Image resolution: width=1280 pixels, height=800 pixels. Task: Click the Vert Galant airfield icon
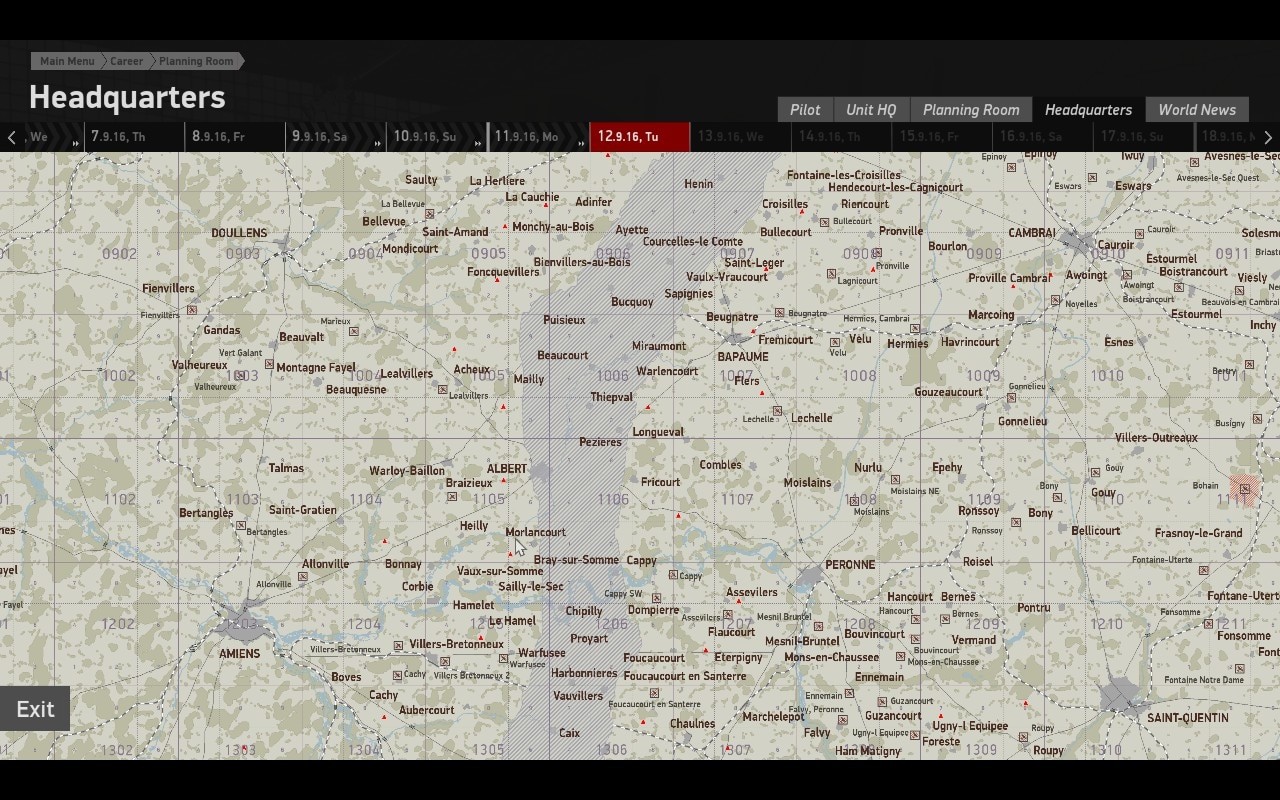(269, 366)
